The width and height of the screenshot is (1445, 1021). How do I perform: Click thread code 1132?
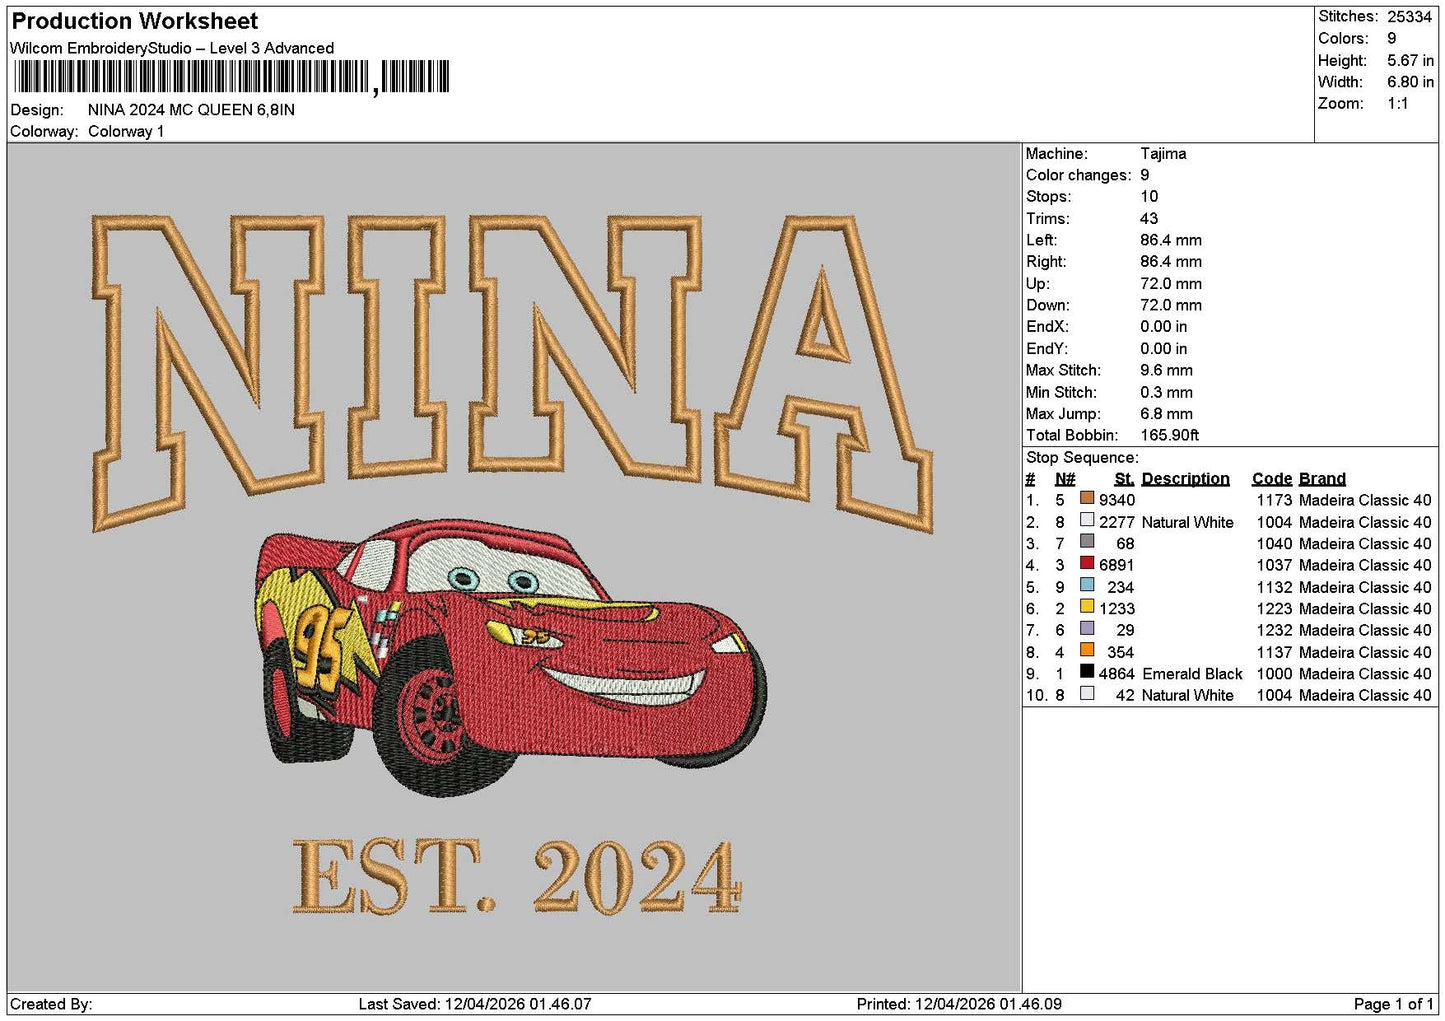pyautogui.click(x=1274, y=587)
